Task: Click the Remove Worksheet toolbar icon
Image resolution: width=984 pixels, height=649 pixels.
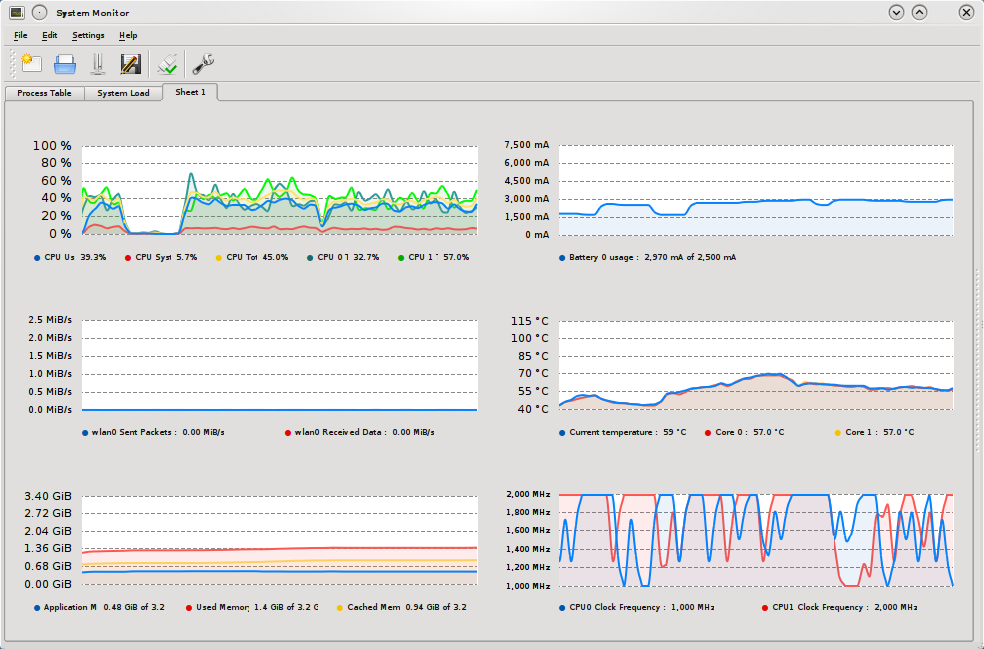Action: pyautogui.click(x=97, y=64)
